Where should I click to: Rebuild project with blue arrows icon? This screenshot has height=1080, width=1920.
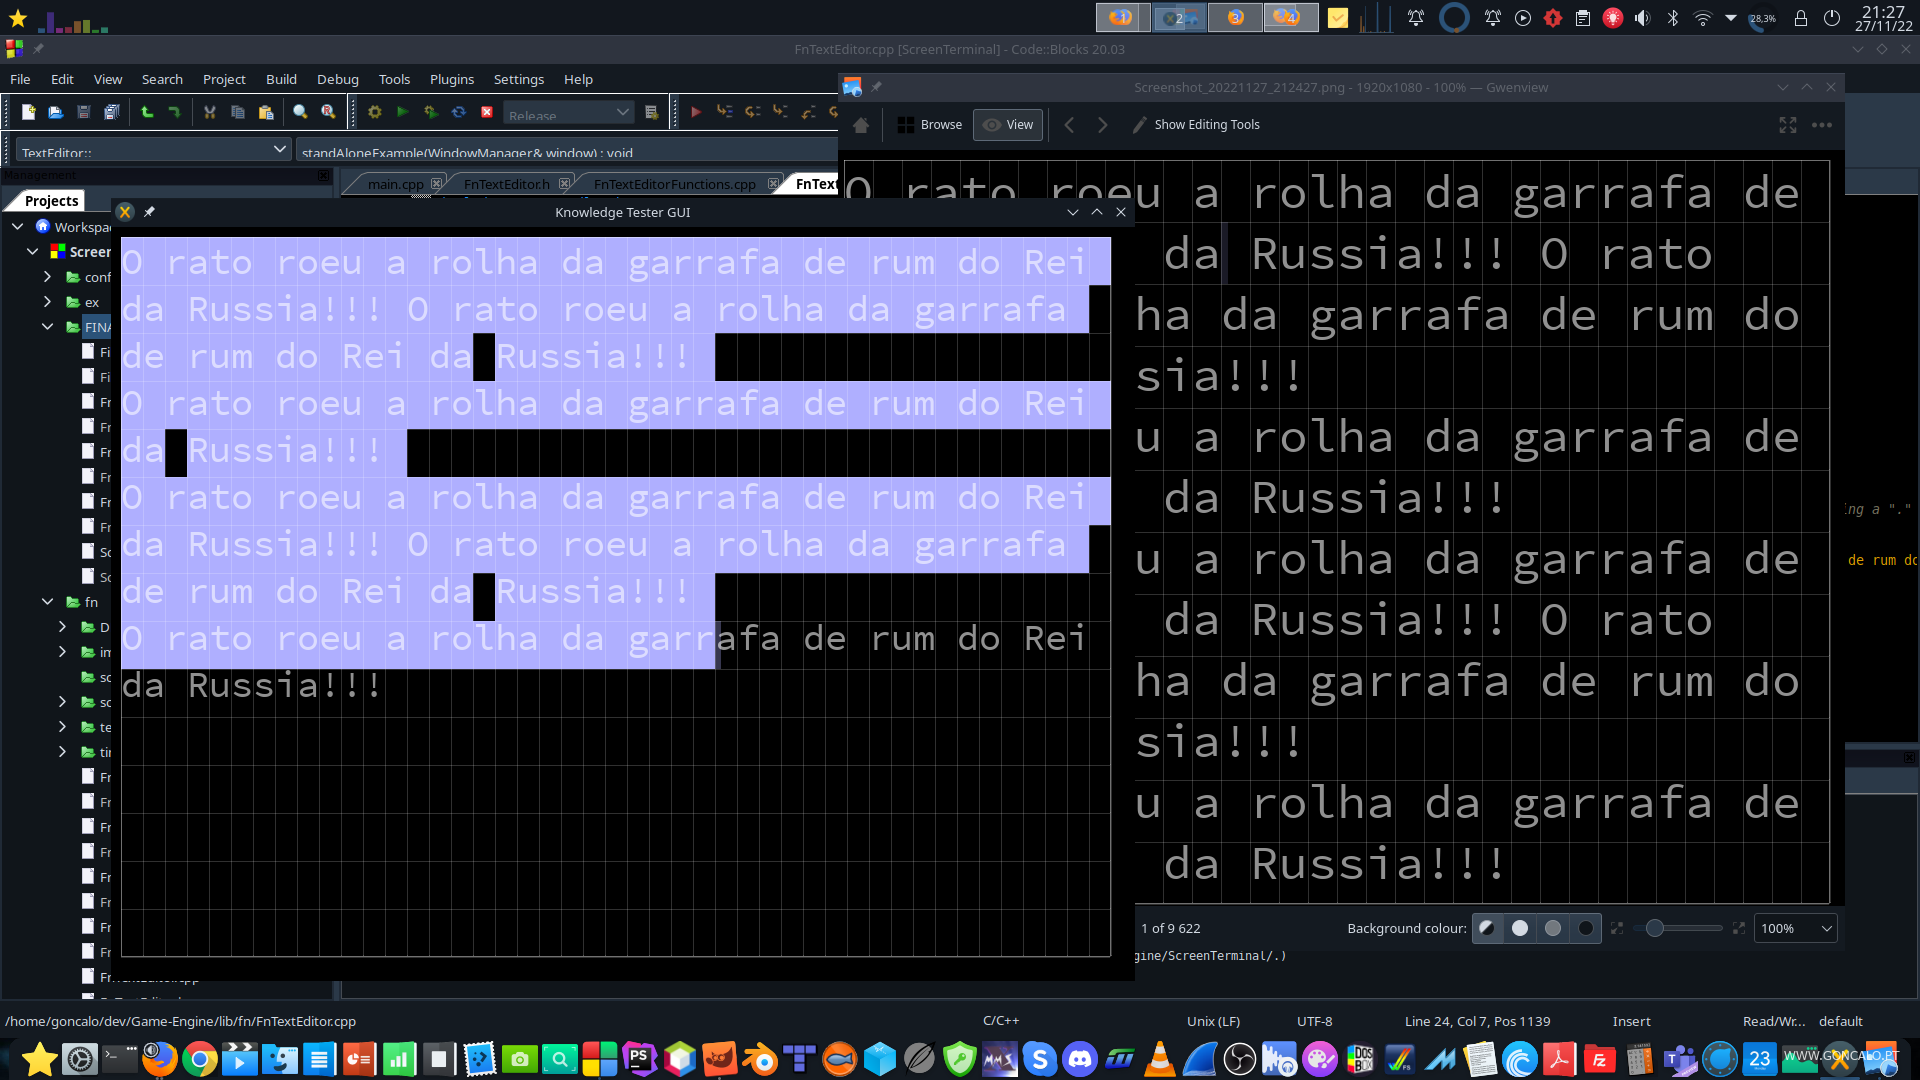458,112
